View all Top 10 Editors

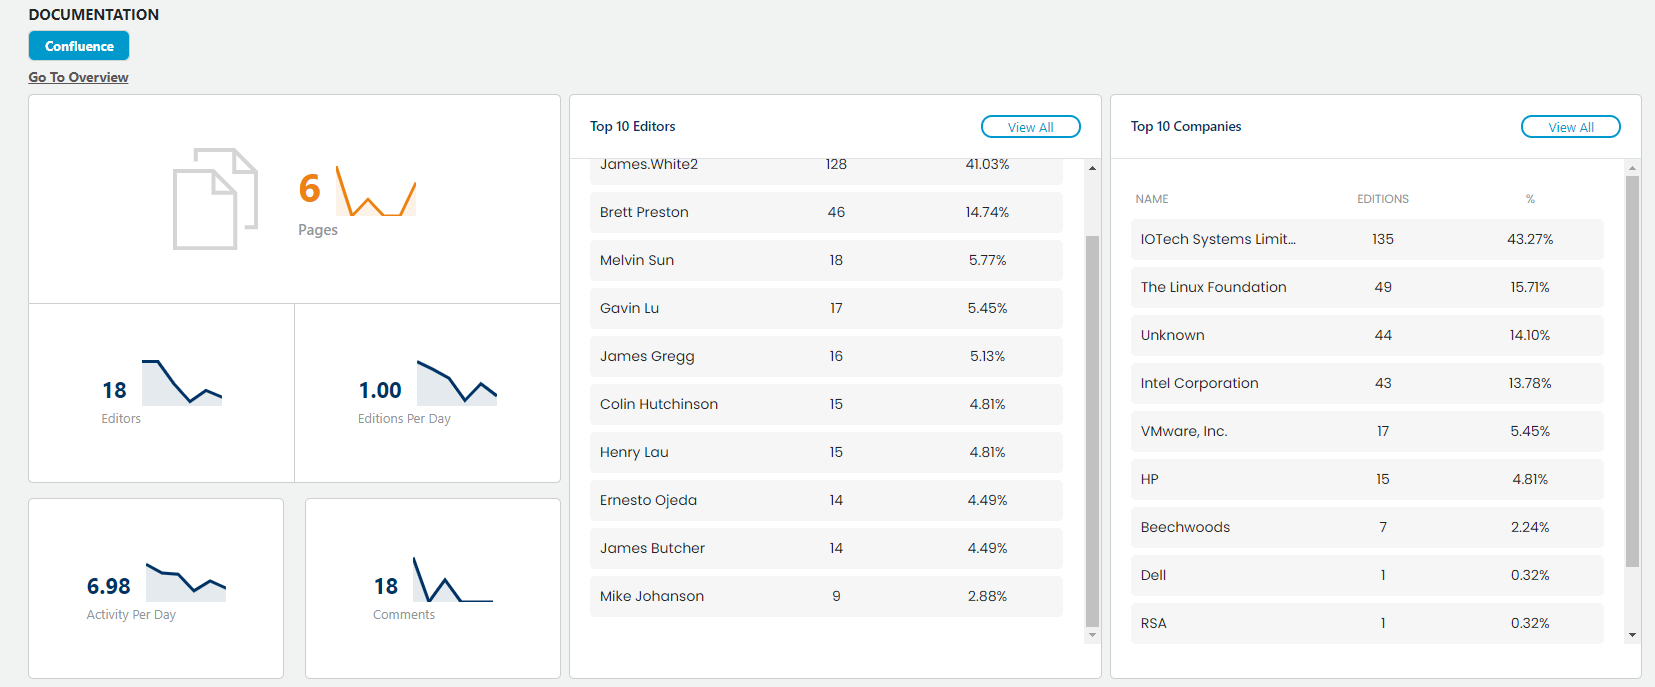click(1030, 127)
